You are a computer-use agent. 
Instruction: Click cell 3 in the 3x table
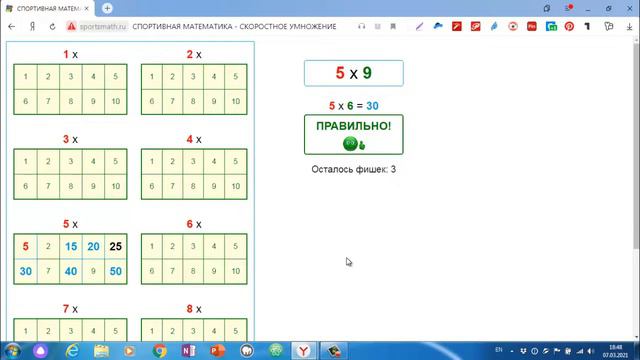tap(71, 162)
